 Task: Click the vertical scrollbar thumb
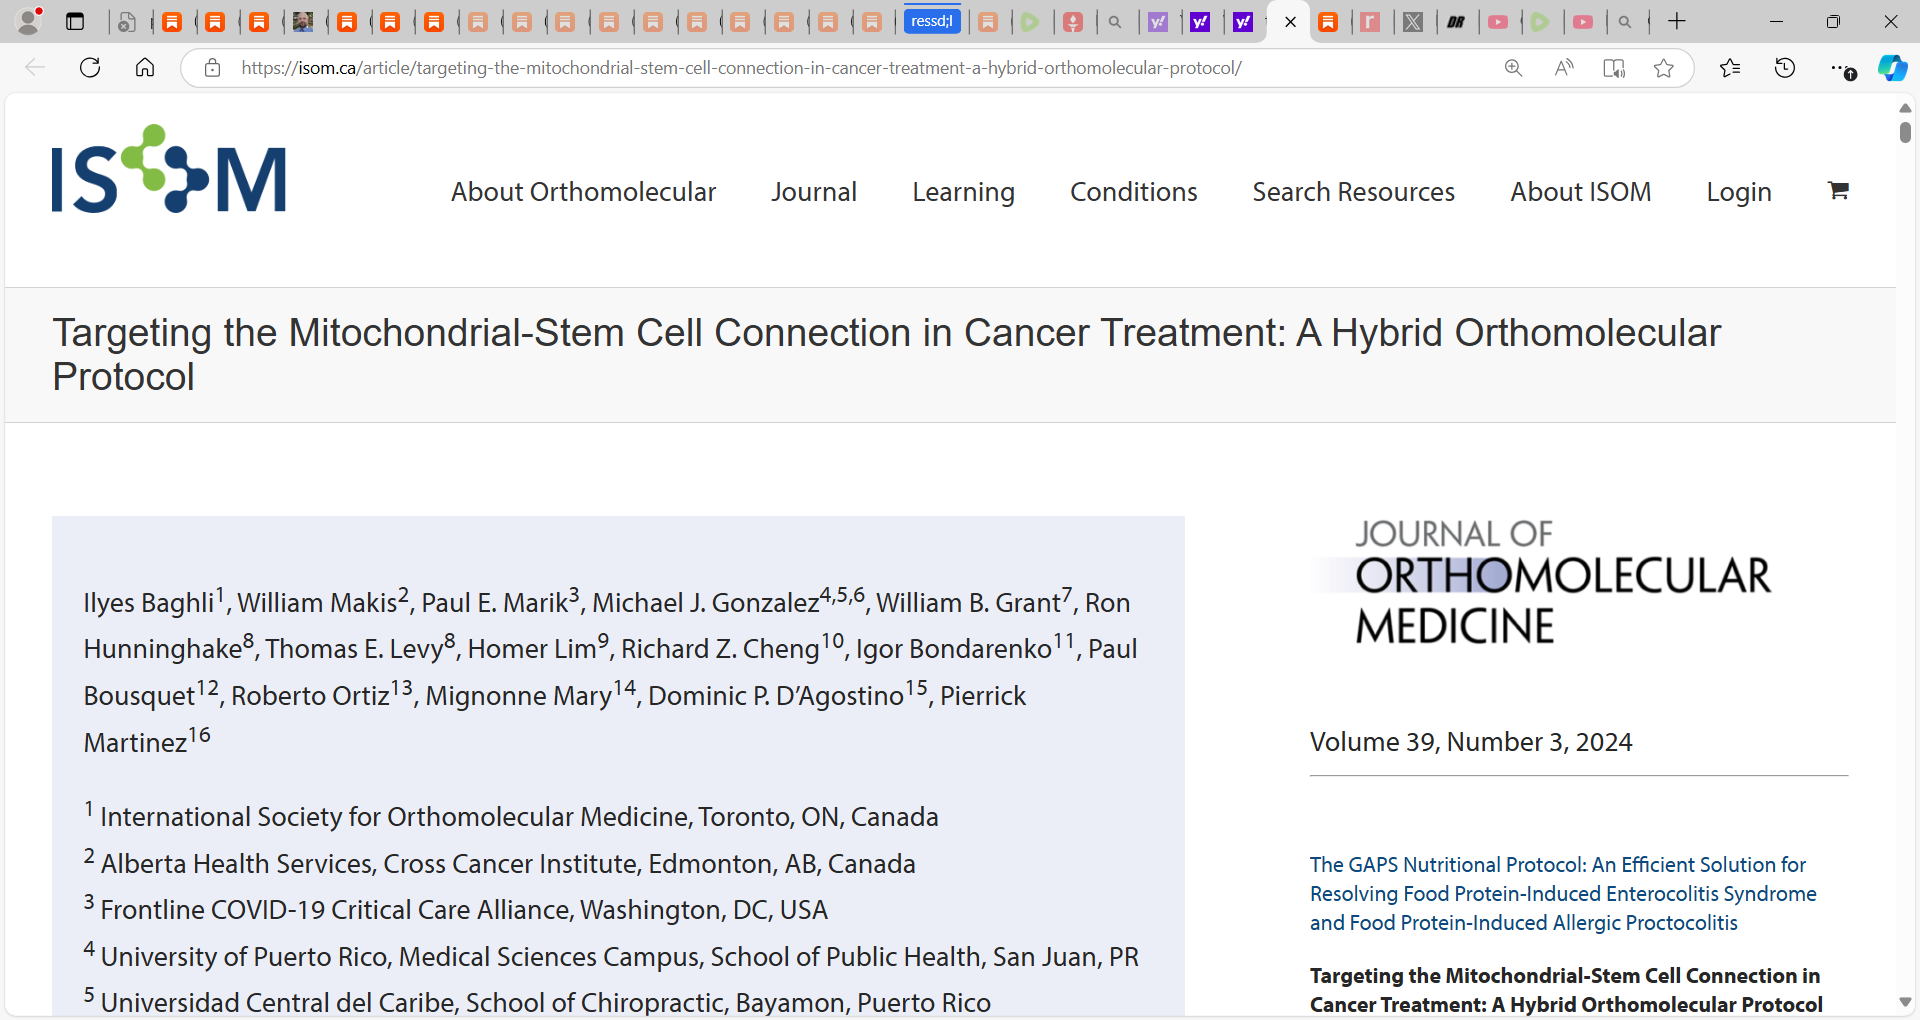[1905, 132]
